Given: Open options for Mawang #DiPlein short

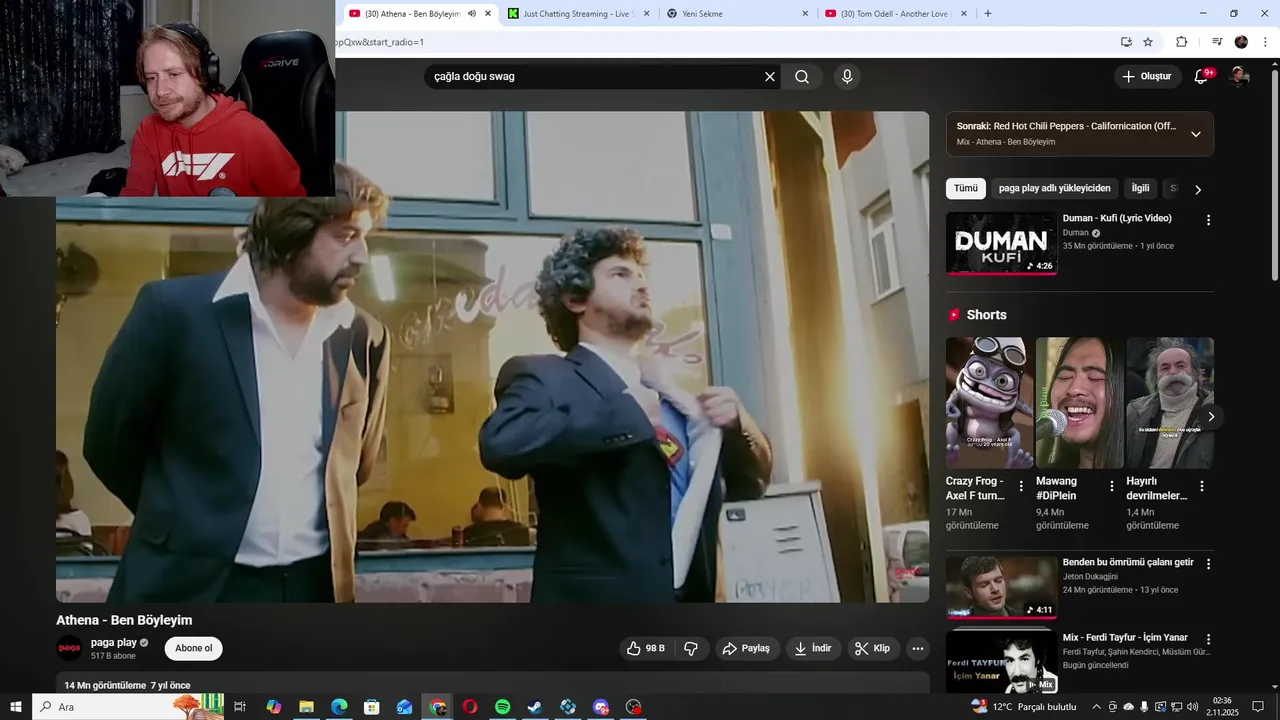Looking at the screenshot, I should [x=1111, y=486].
